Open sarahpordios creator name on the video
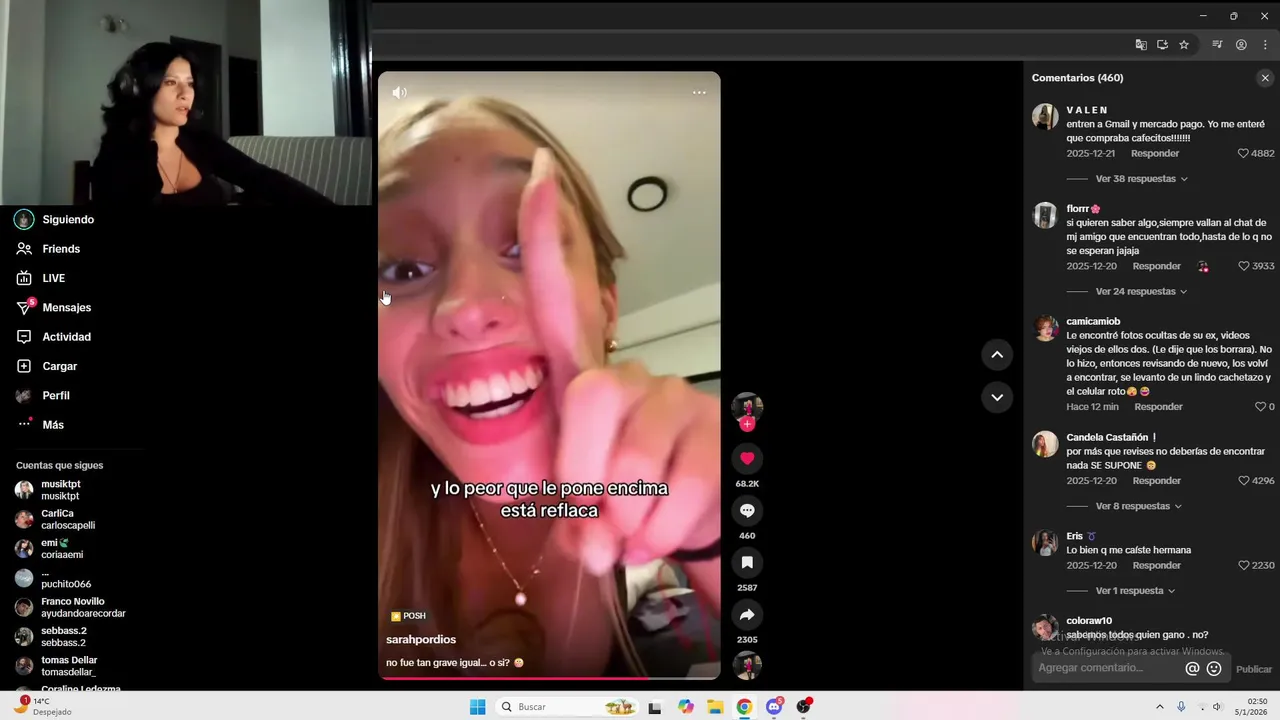This screenshot has width=1280, height=720. (421, 640)
